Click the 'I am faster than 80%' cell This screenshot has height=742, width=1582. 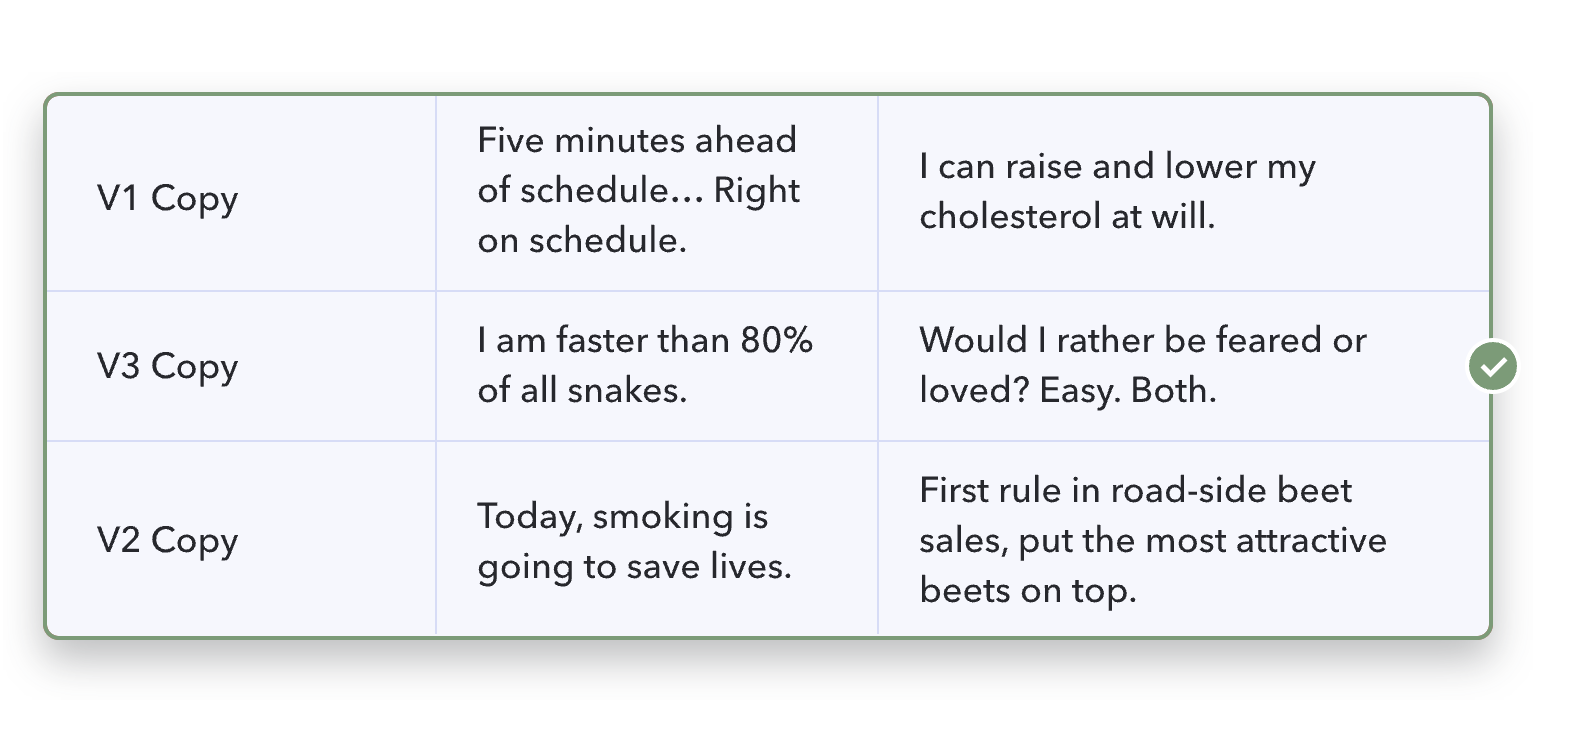[657, 366]
